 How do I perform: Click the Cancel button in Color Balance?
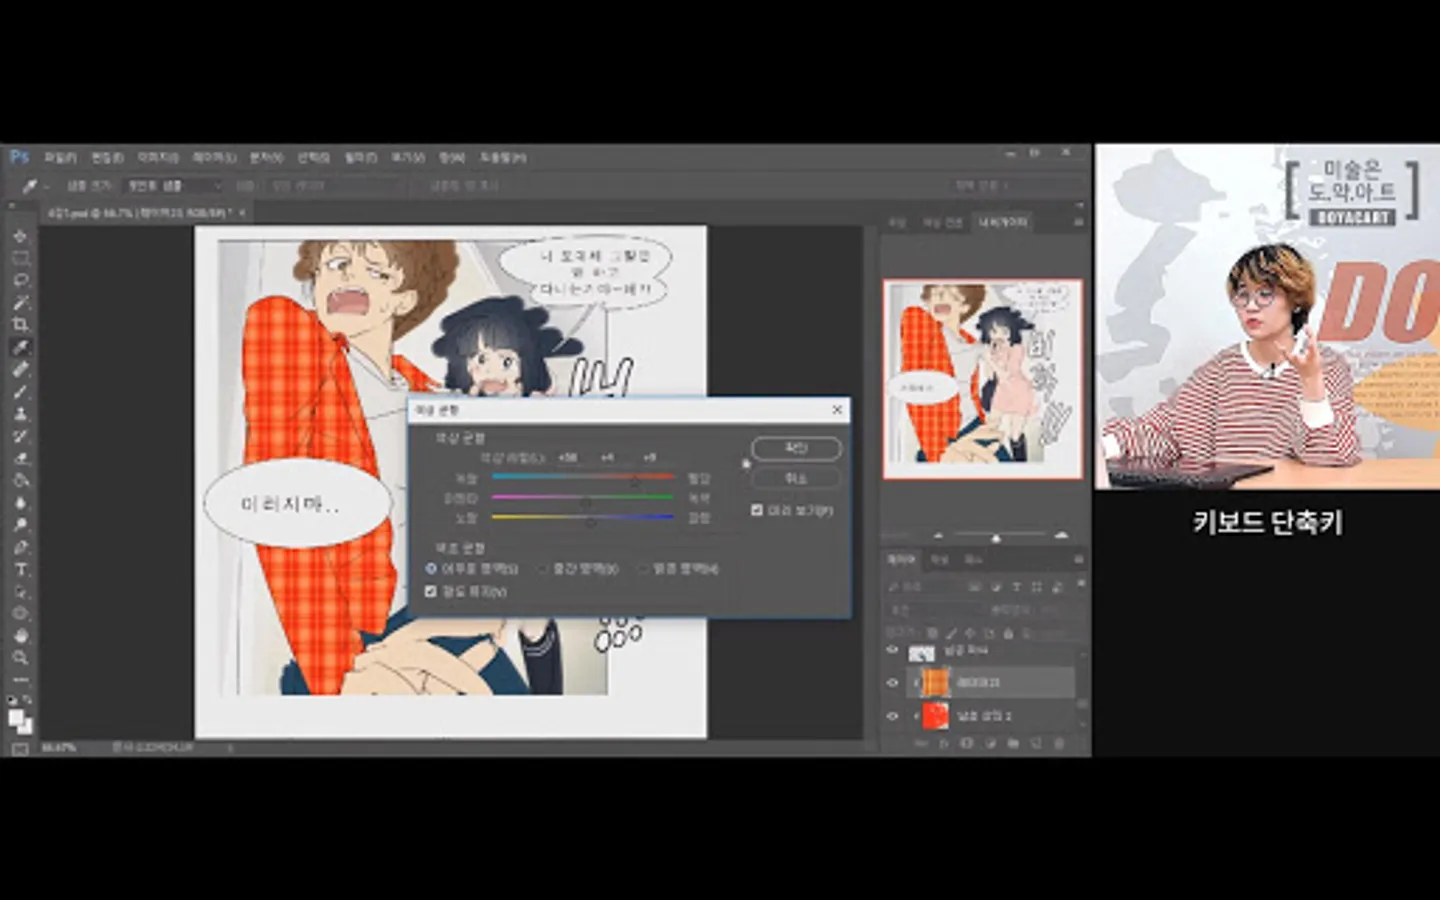(796, 478)
